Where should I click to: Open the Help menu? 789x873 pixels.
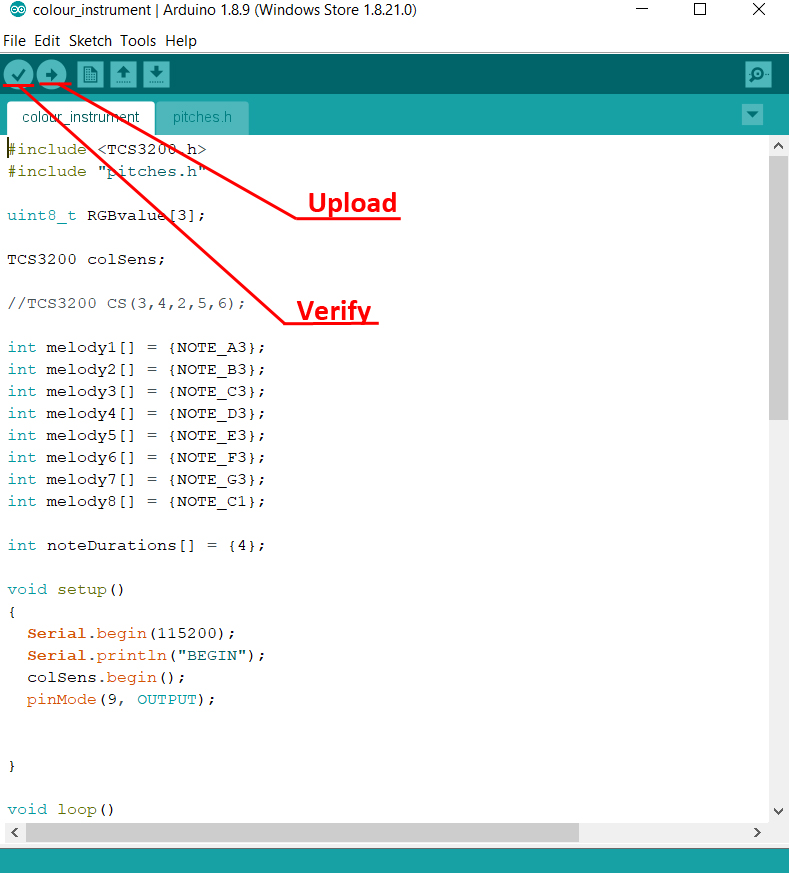tap(181, 41)
